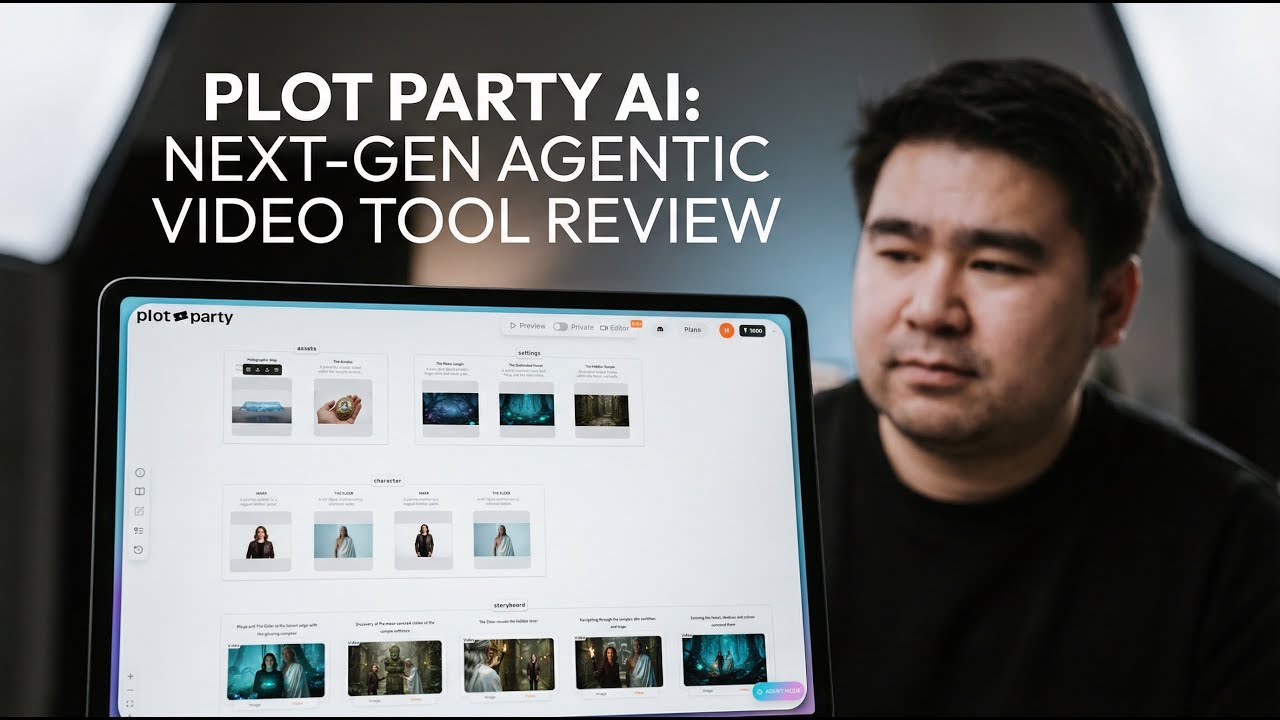1280x720 pixels.
Task: Select Video tab under moss statue shot
Action: click(x=417, y=701)
